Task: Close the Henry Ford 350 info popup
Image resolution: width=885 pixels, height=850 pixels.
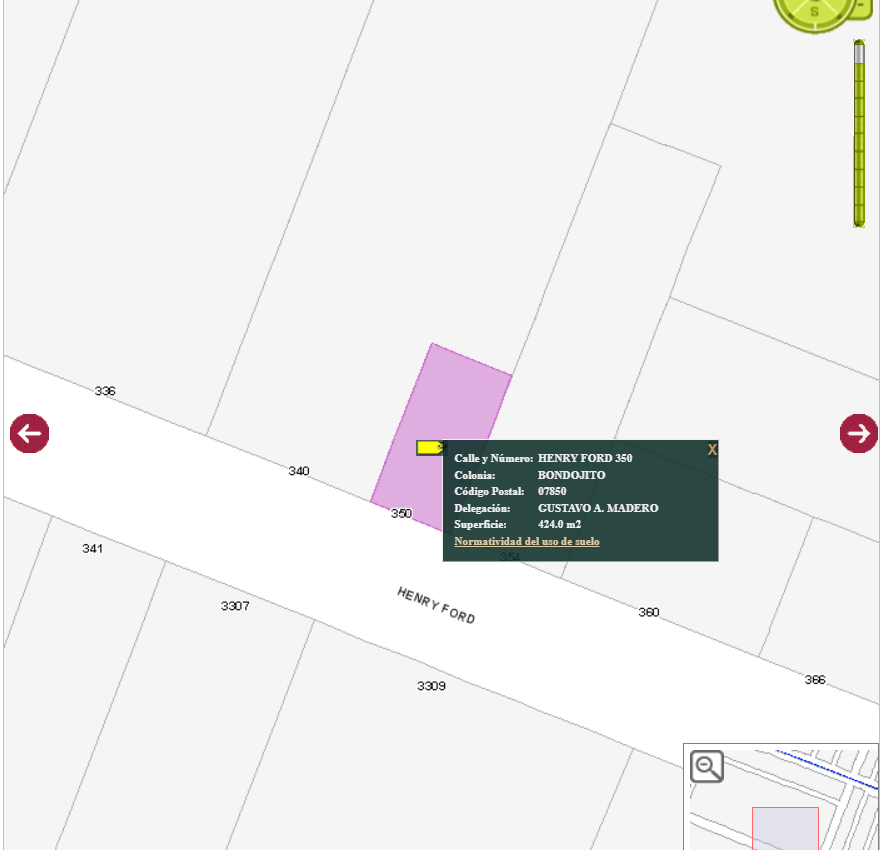Action: (712, 449)
